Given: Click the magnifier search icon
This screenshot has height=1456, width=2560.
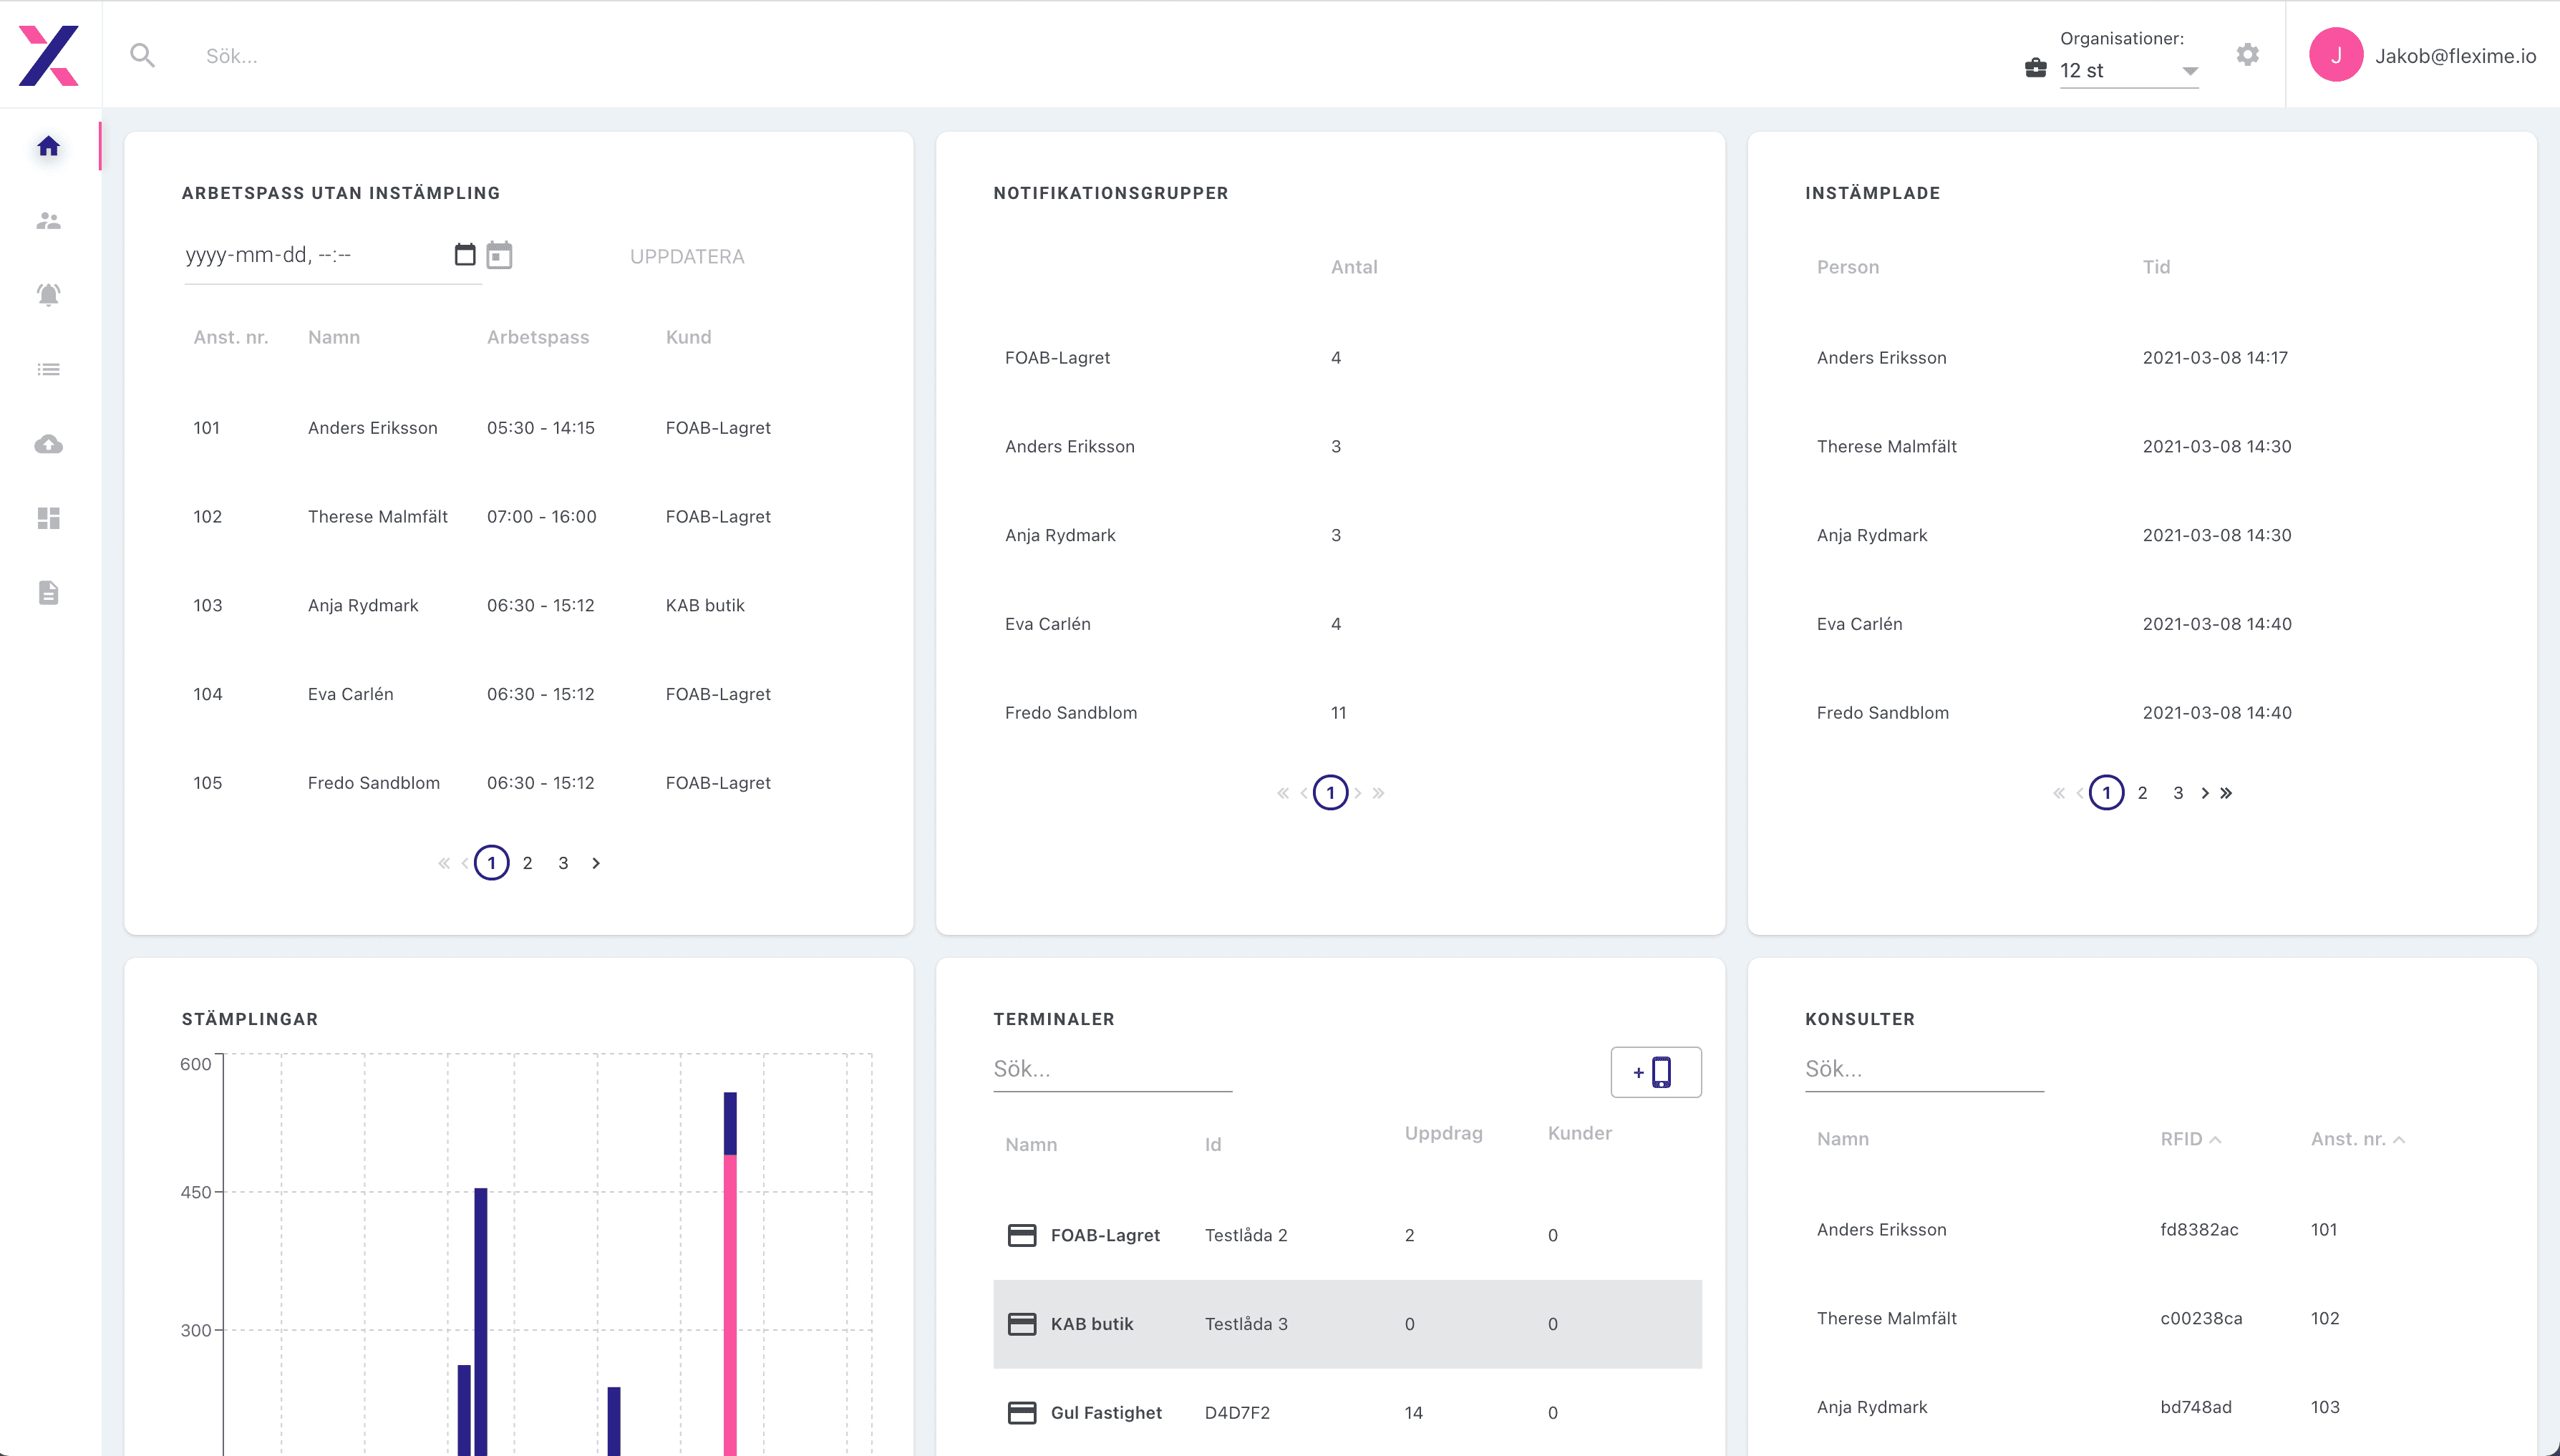Looking at the screenshot, I should (143, 55).
